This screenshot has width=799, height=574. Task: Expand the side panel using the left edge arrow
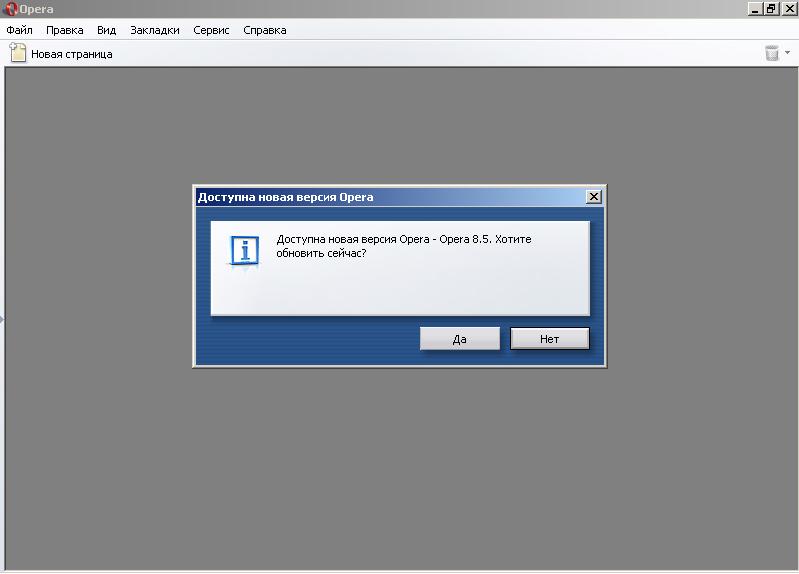pyautogui.click(x=2, y=319)
